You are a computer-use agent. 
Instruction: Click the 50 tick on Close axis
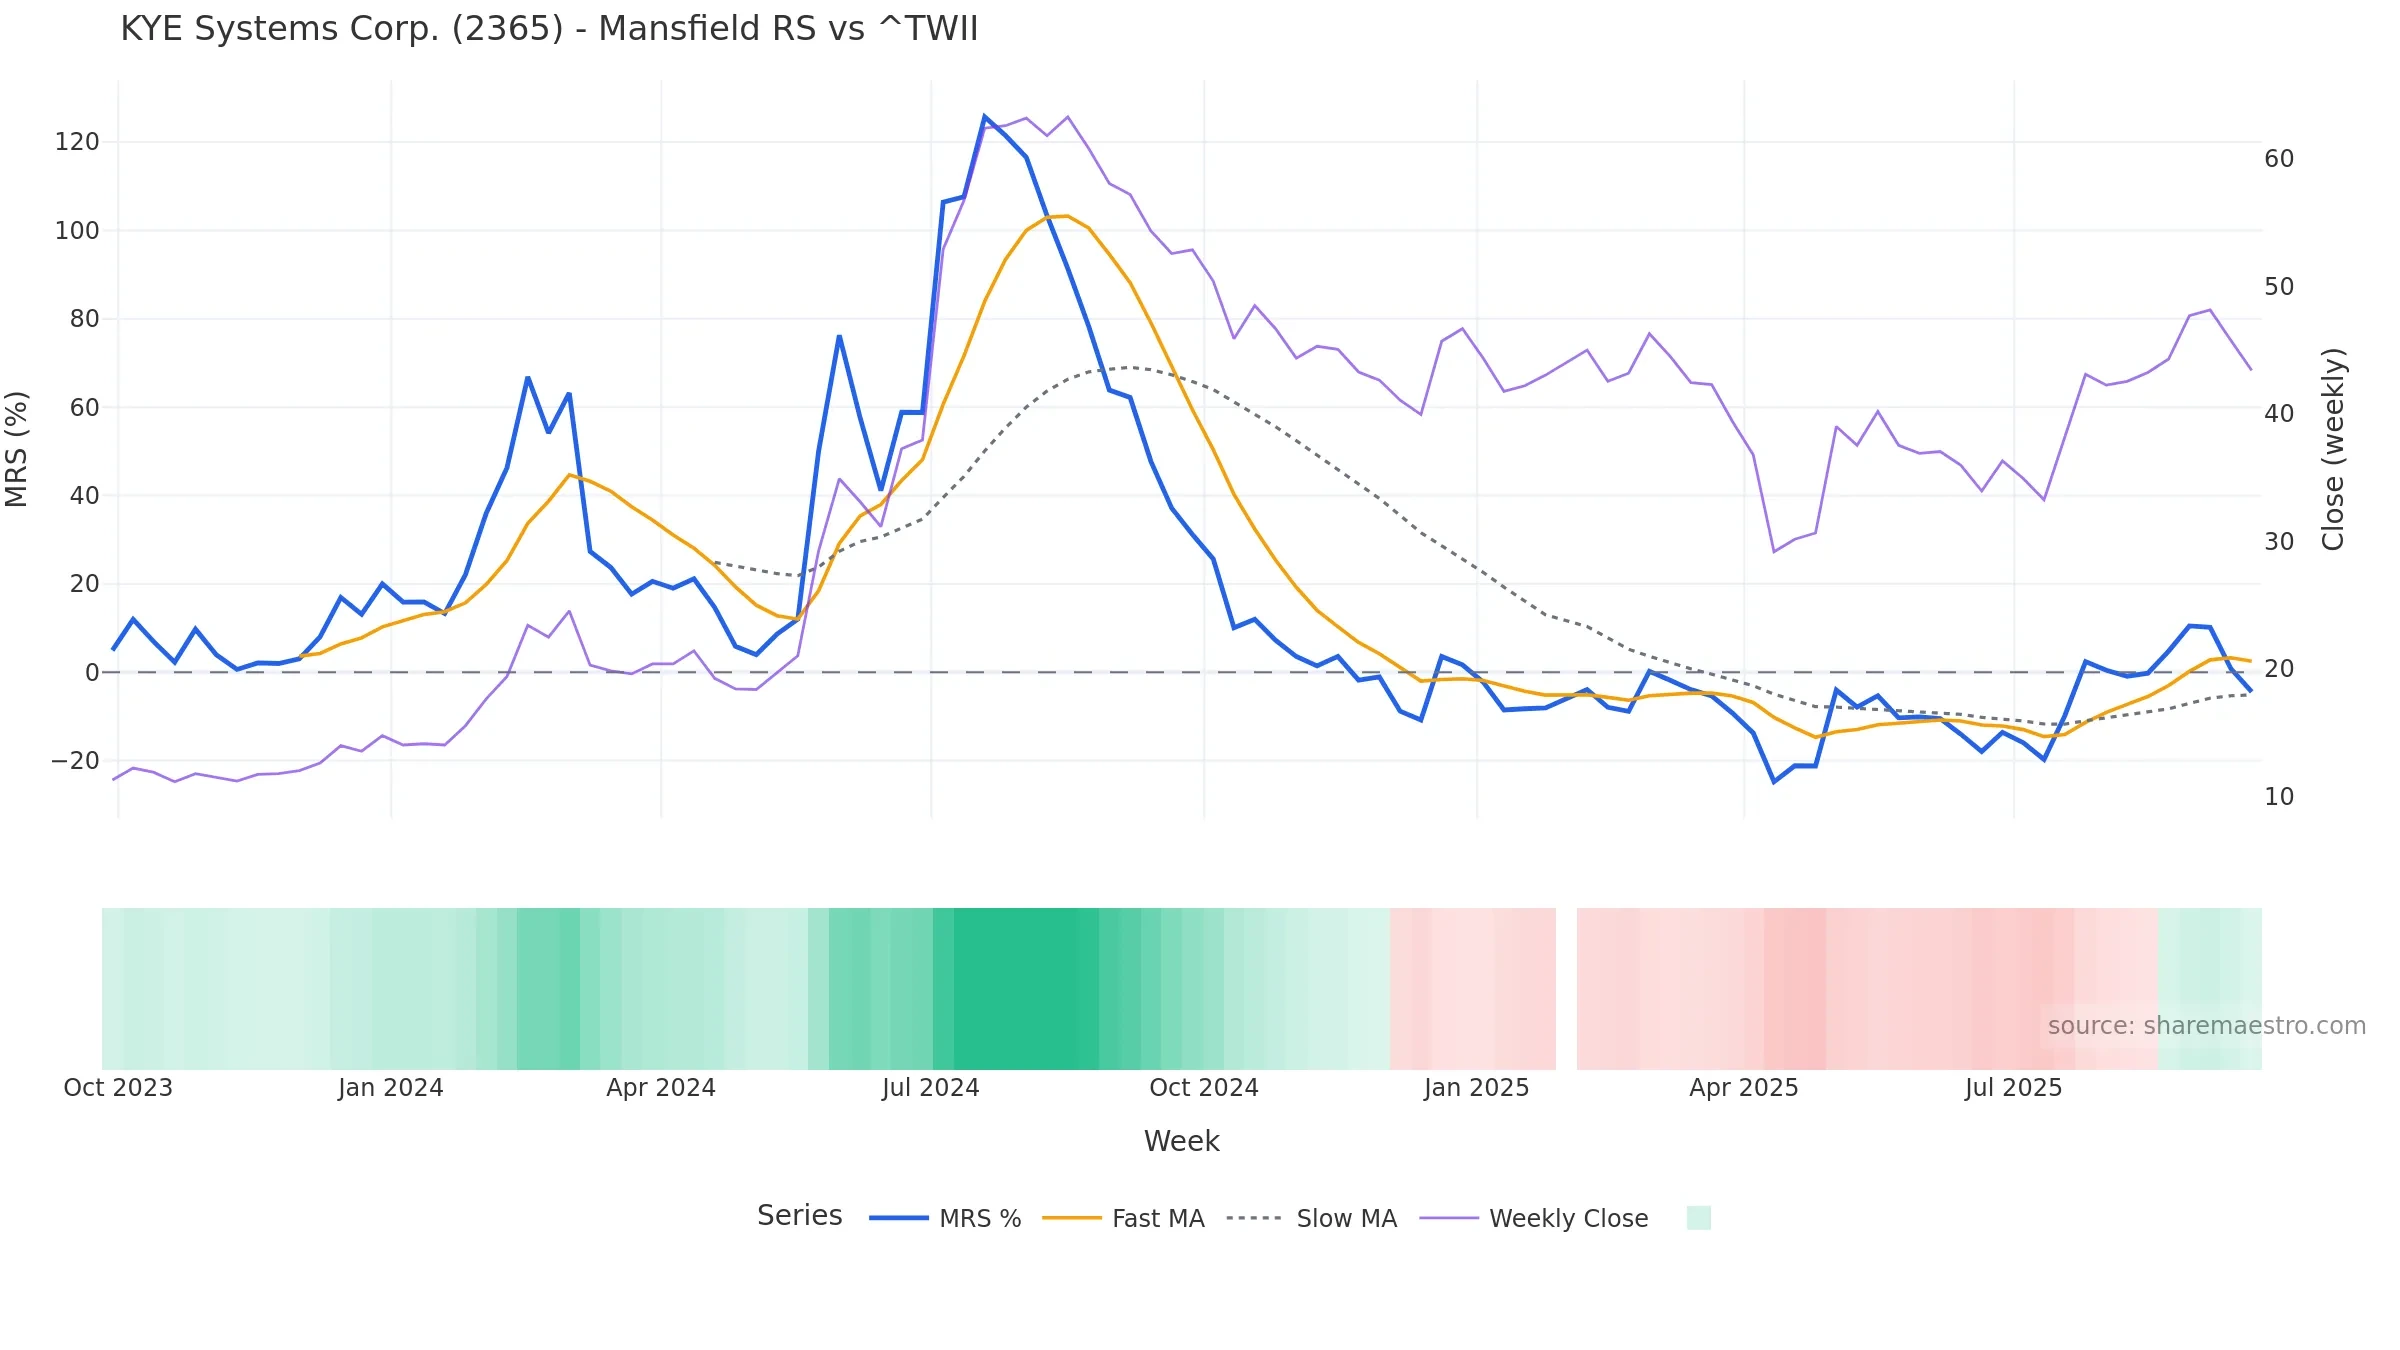click(x=2279, y=287)
